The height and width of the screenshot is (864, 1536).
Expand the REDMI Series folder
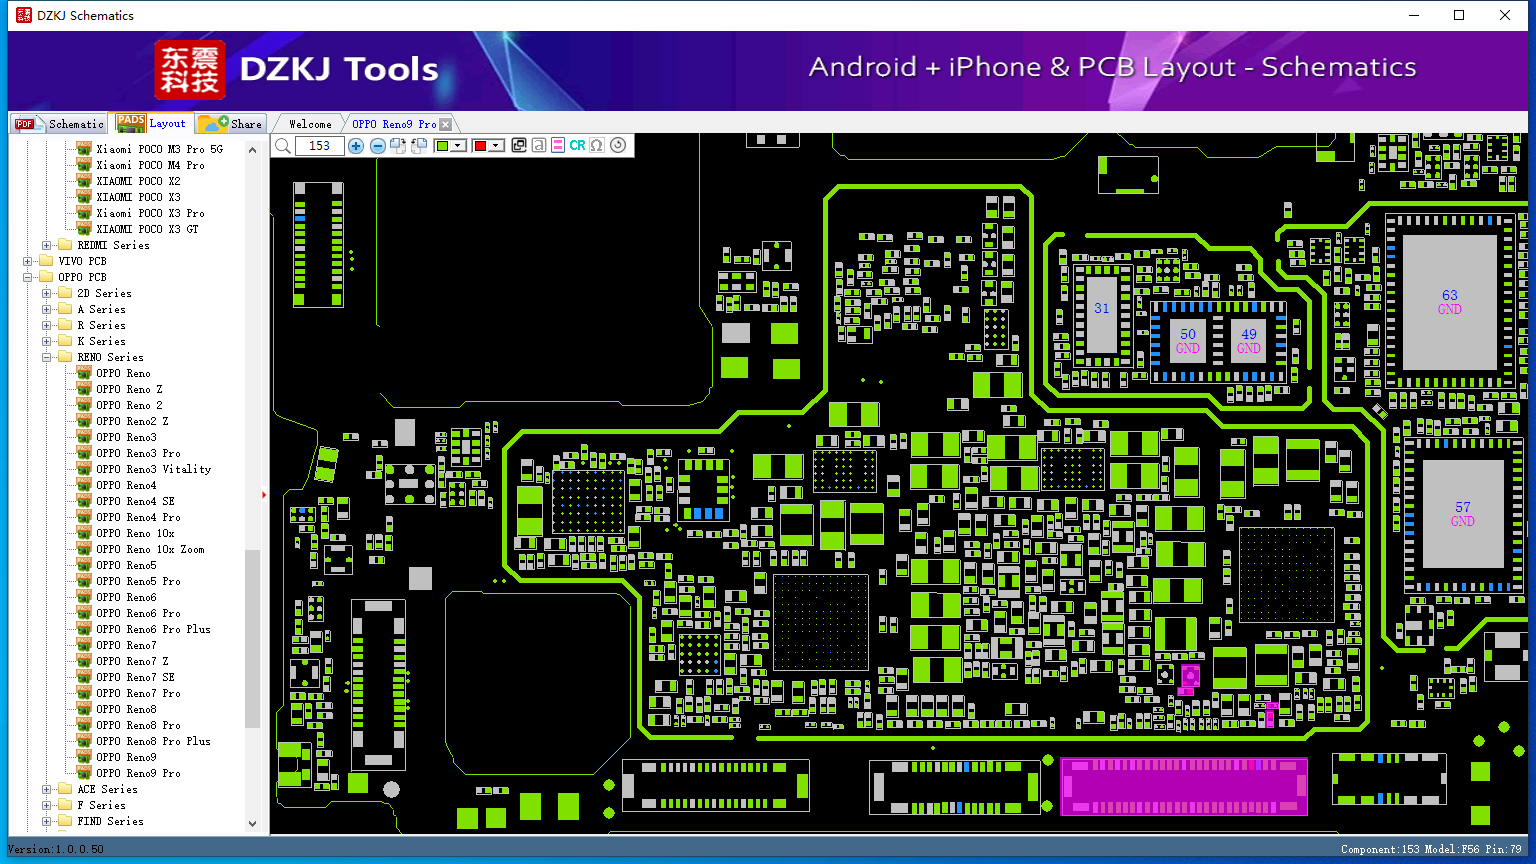[x=47, y=245]
